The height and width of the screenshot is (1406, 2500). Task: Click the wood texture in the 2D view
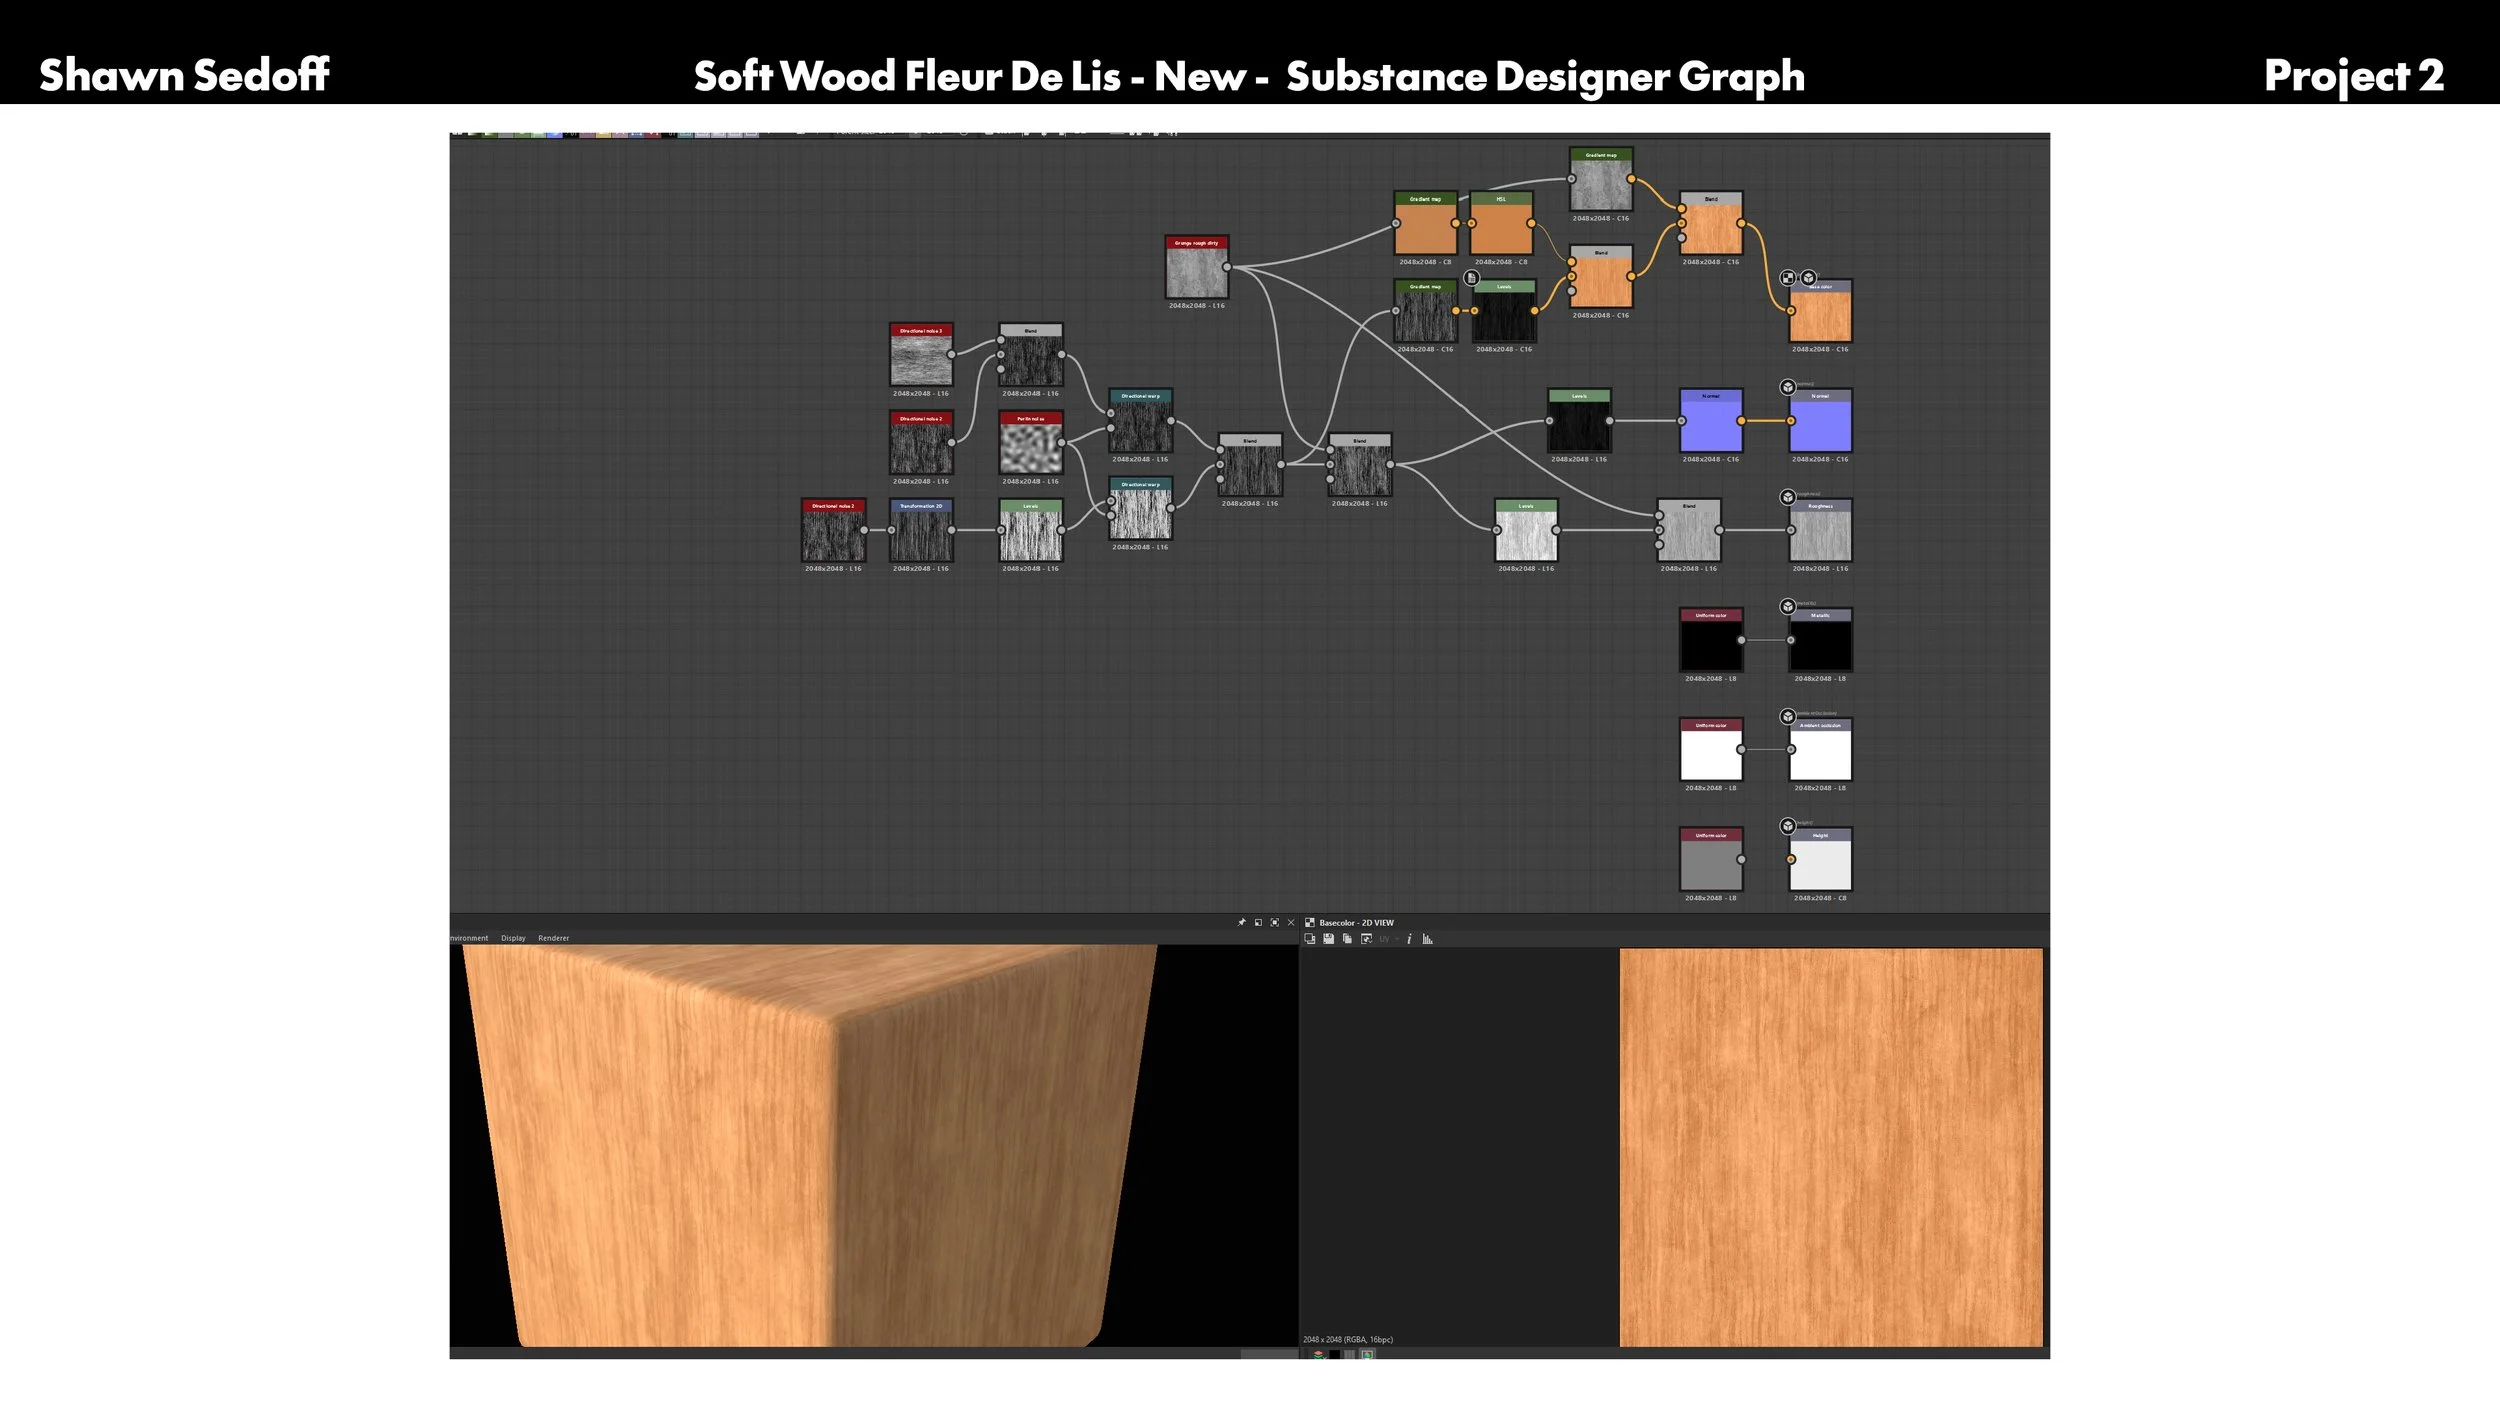tap(1831, 1147)
